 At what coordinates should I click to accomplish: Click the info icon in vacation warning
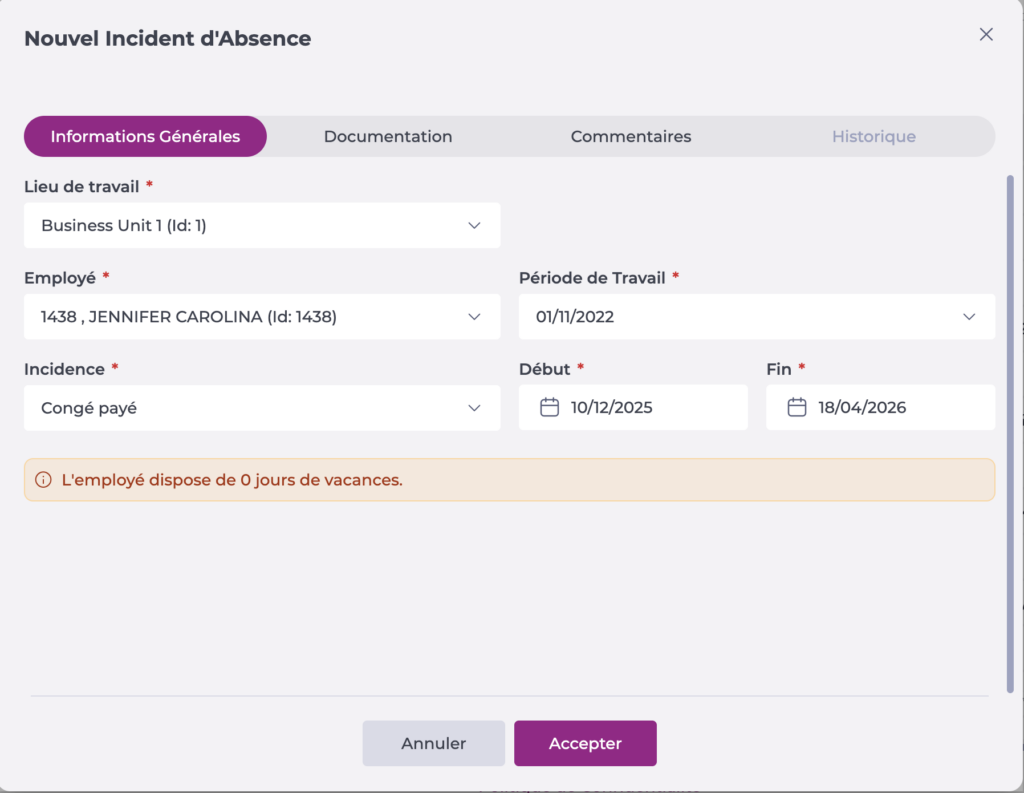pos(43,480)
